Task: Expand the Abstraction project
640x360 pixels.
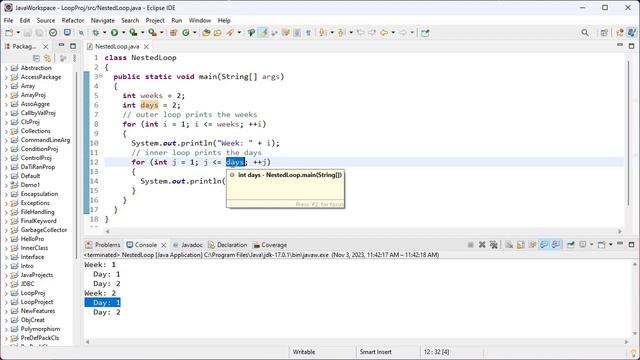Action: pos(6,68)
